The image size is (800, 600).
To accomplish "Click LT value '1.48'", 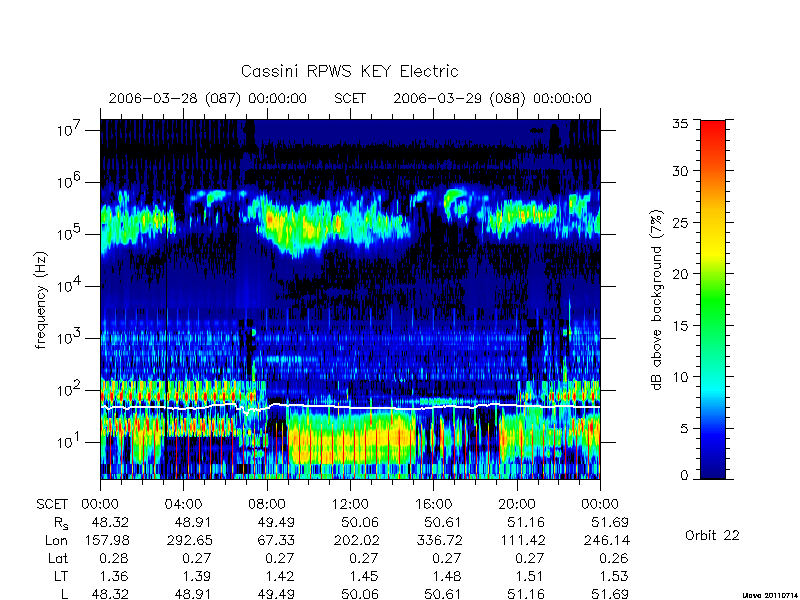I will [x=447, y=576].
